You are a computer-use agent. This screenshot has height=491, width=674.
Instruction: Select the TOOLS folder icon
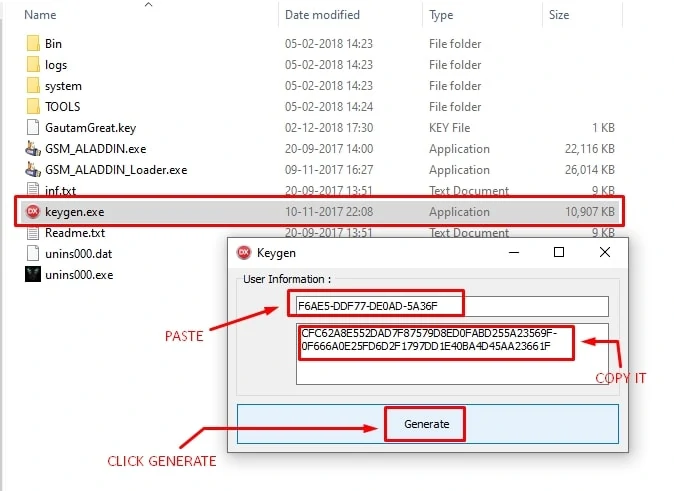(33, 106)
